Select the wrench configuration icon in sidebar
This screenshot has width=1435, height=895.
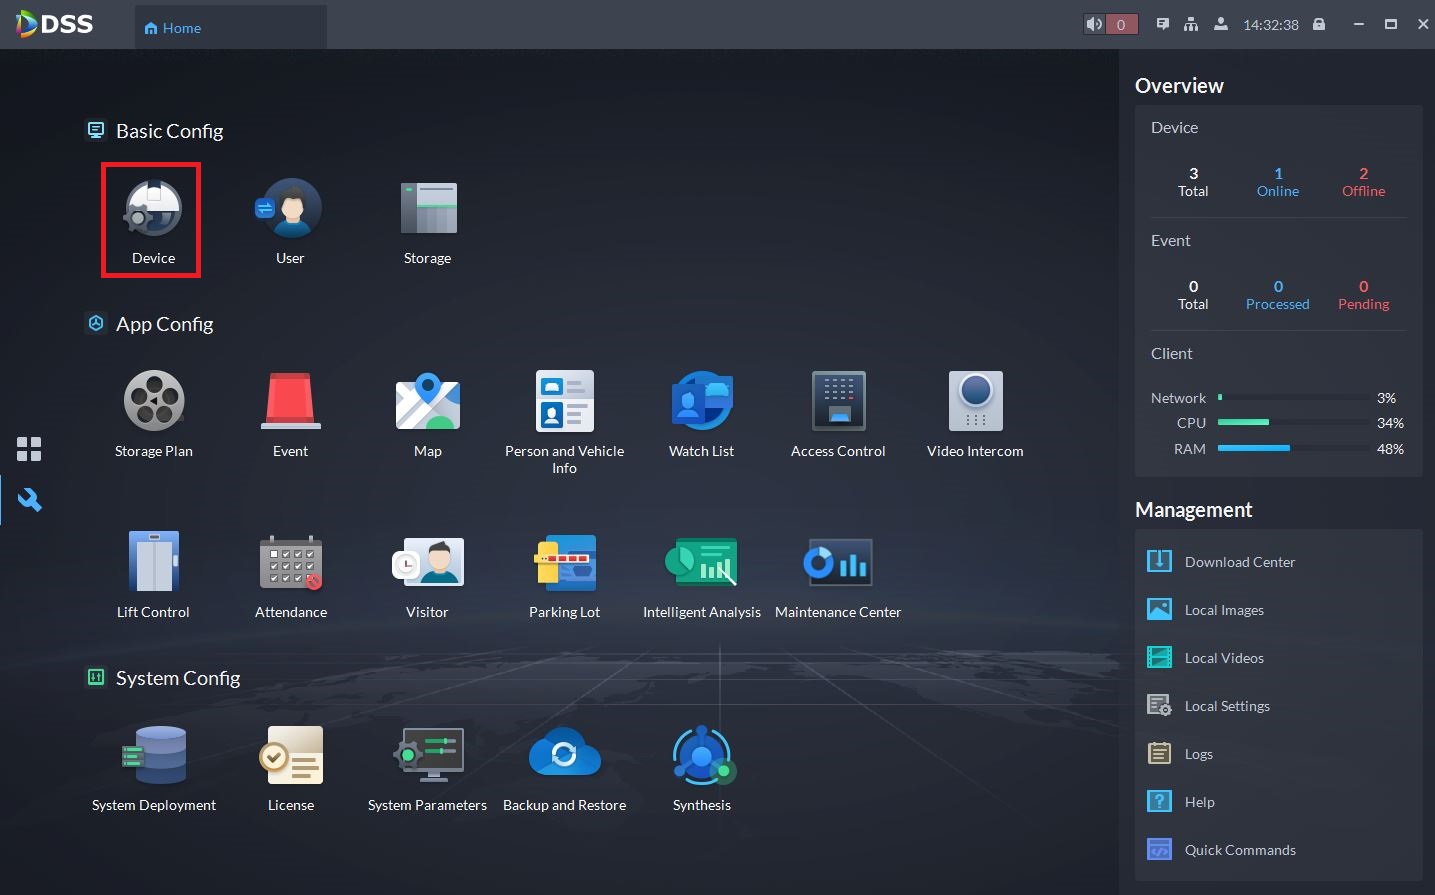click(x=29, y=500)
